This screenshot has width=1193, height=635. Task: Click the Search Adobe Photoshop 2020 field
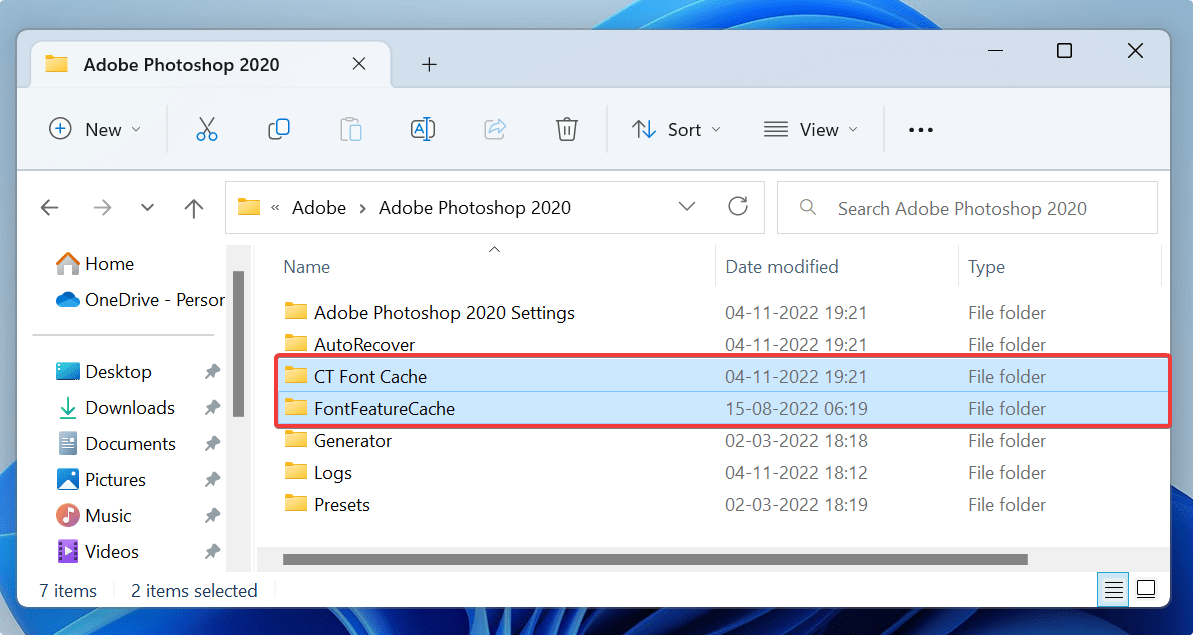[x=966, y=207]
